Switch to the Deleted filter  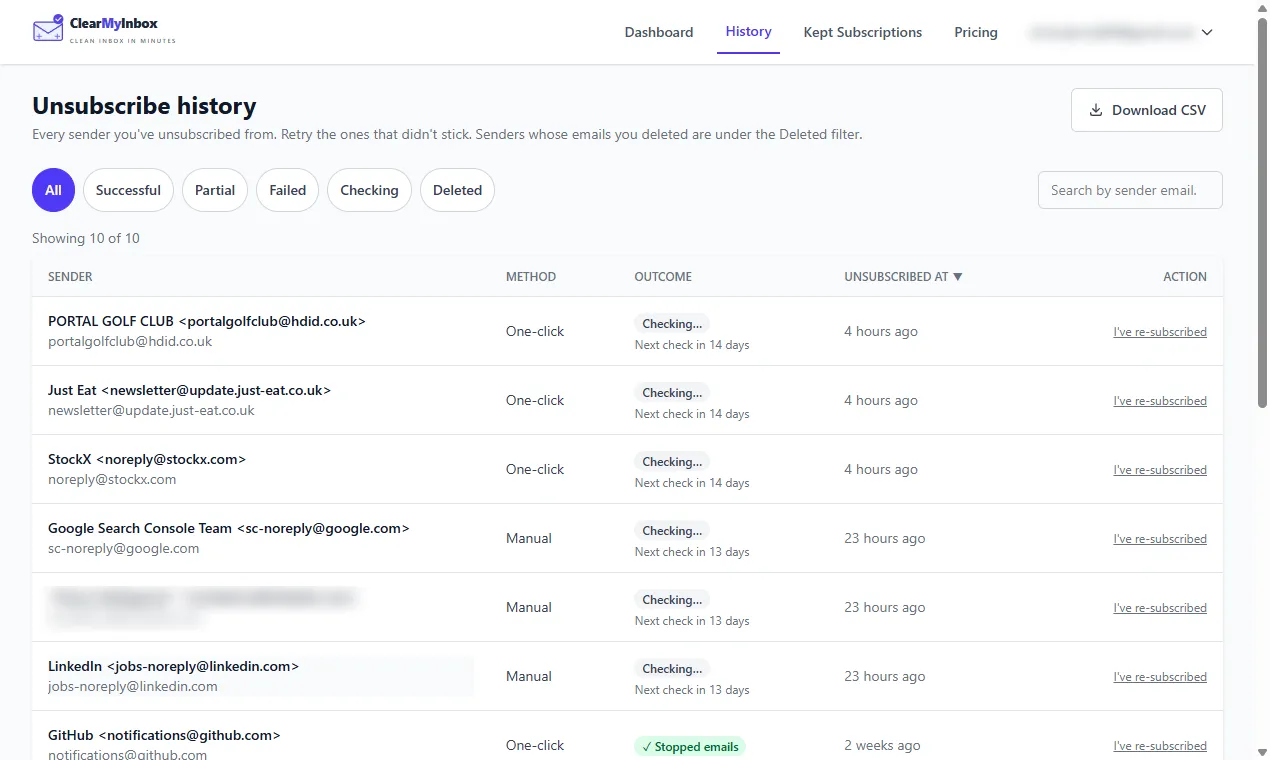pos(457,190)
